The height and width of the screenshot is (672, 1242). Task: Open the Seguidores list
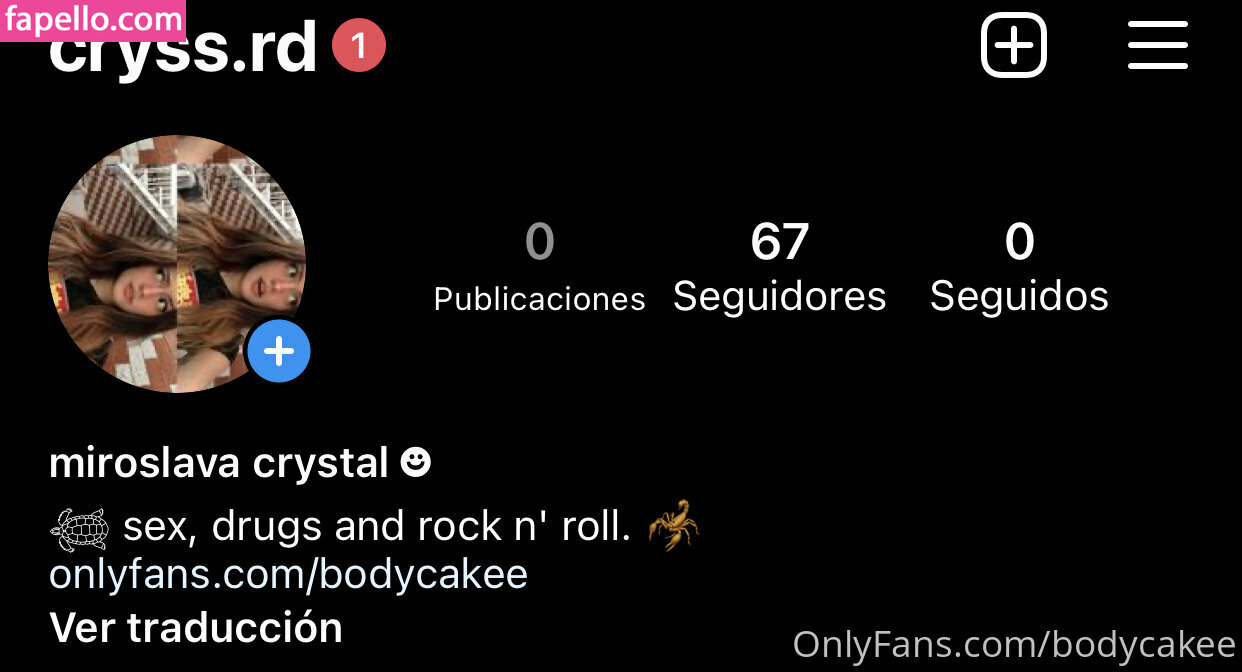[780, 268]
